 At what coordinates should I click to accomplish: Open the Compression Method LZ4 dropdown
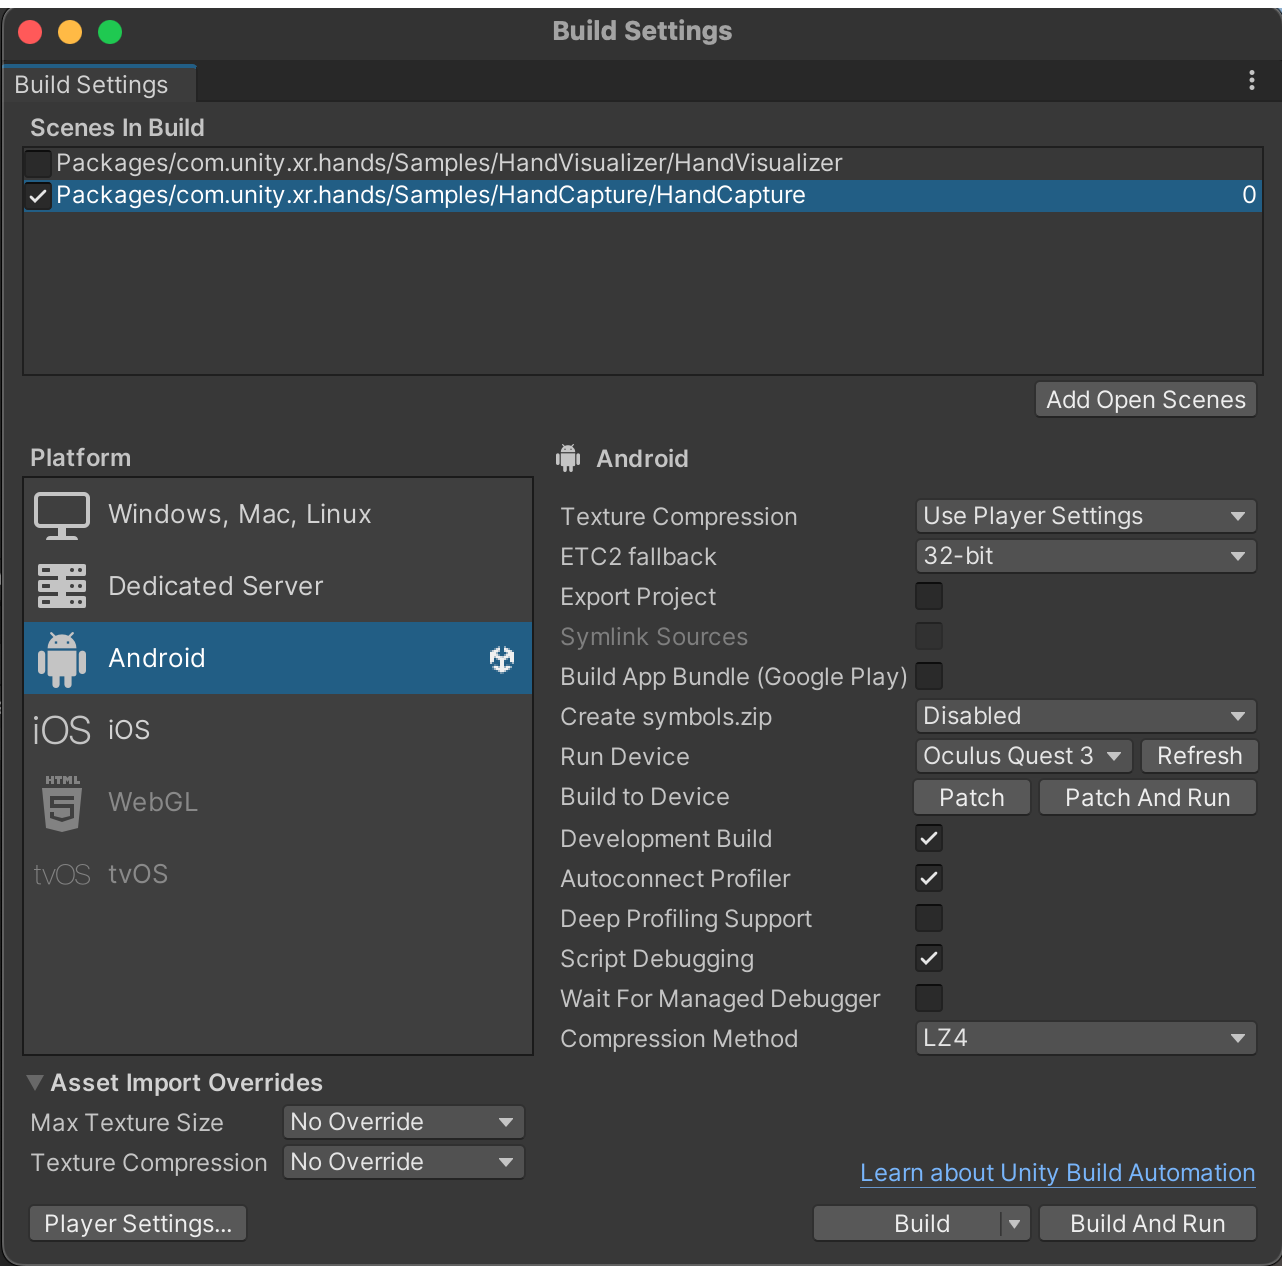[1085, 1038]
